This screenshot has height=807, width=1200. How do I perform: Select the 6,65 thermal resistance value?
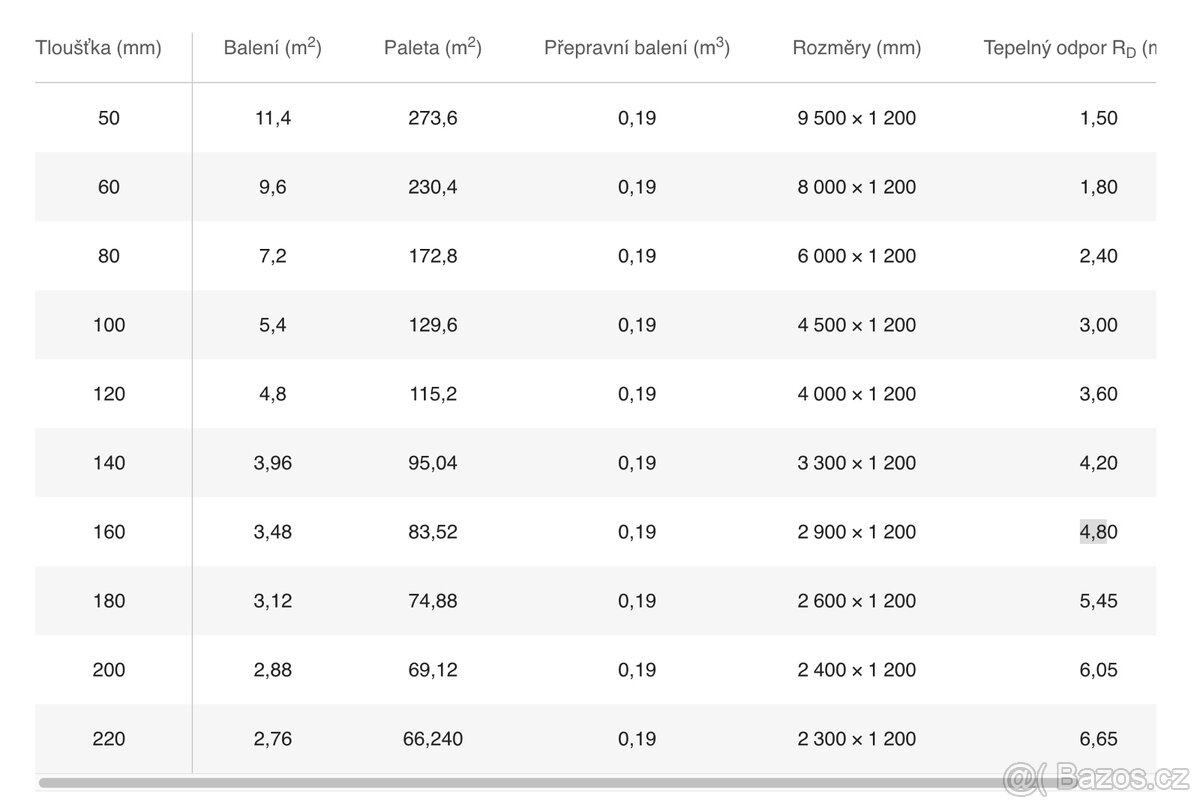click(x=1098, y=739)
